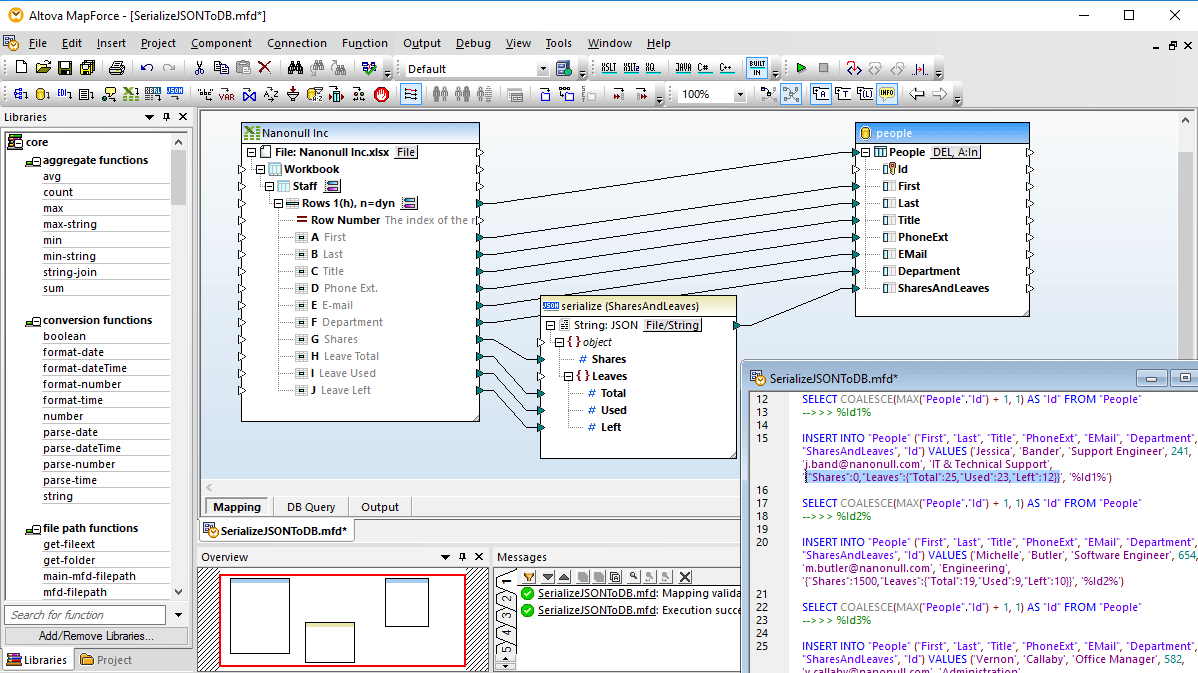Screen dimensions: 1198x673
Task: Open the zoom 100% dropdown
Action: [x=740, y=95]
